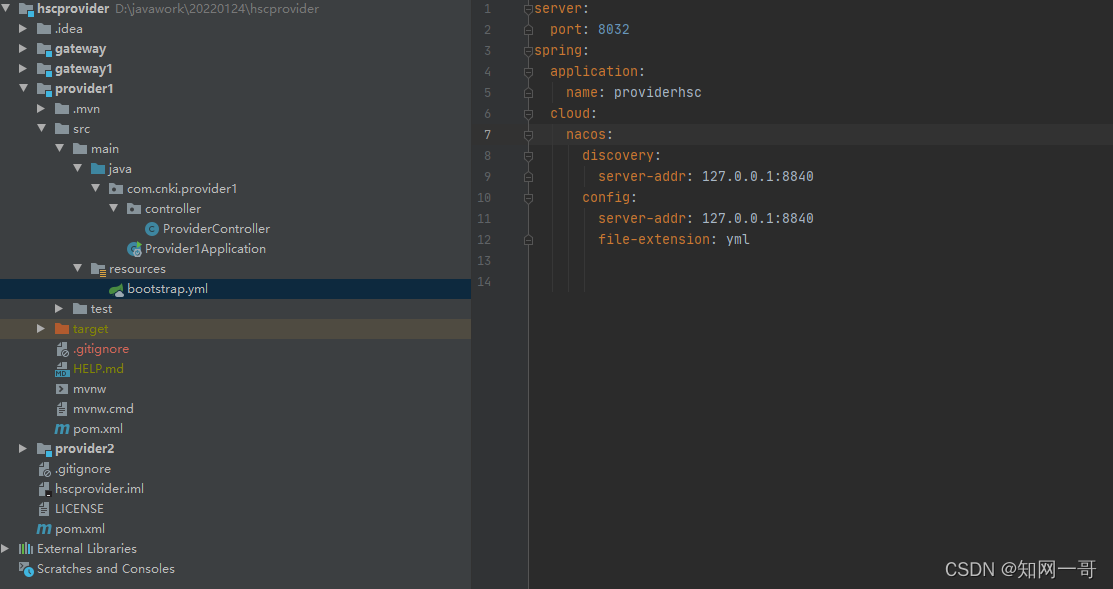Select Provider1Application in the project tree
The height and width of the screenshot is (589, 1113).
click(205, 248)
